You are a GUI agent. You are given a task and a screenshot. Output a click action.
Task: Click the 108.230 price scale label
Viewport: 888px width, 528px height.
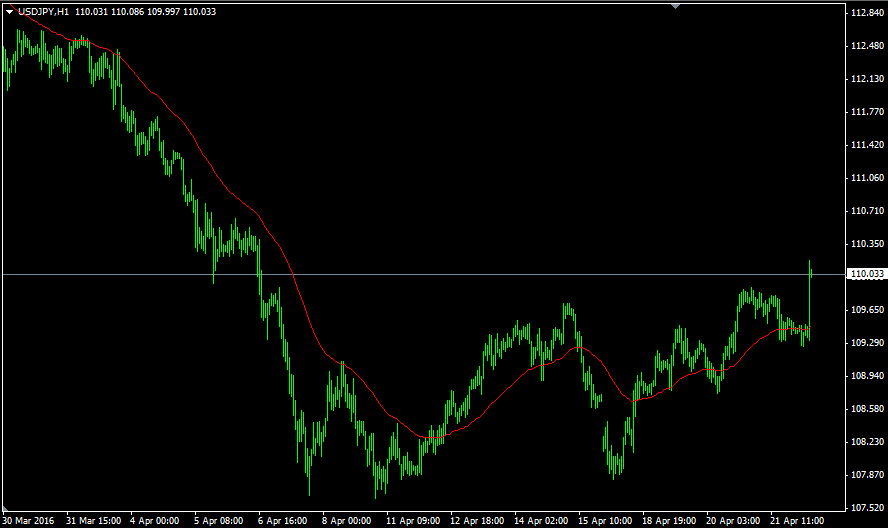click(x=867, y=441)
